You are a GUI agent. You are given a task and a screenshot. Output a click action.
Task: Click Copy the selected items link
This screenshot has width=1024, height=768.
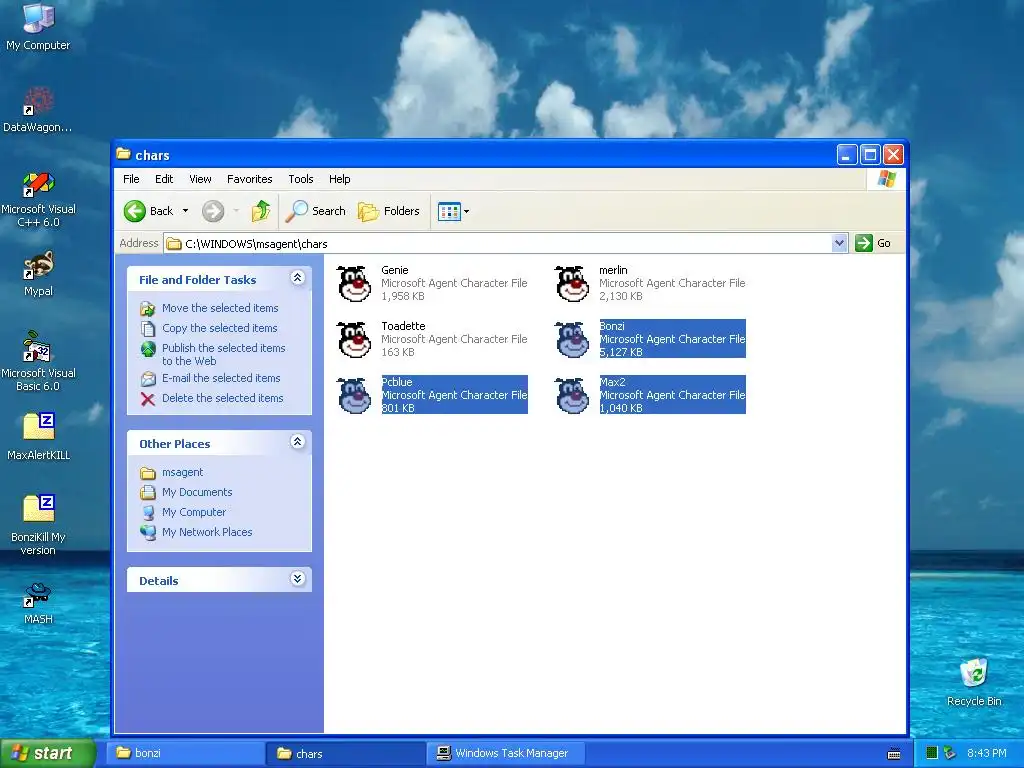219,328
